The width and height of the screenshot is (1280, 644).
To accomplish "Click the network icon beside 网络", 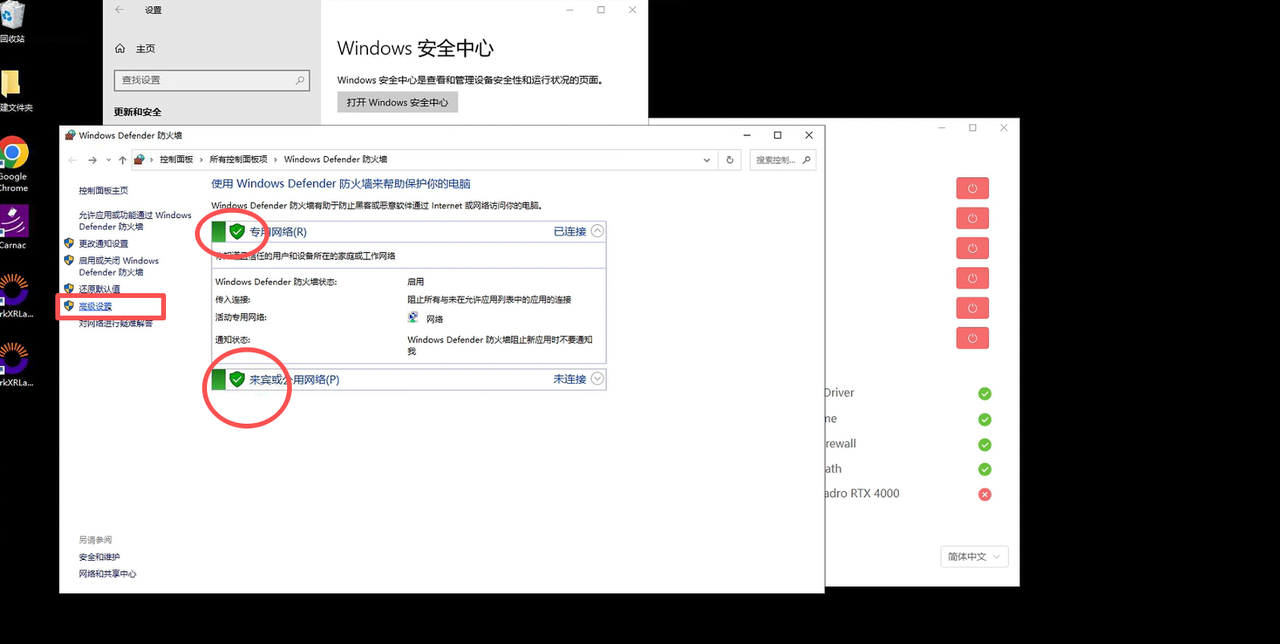I will click(414, 317).
